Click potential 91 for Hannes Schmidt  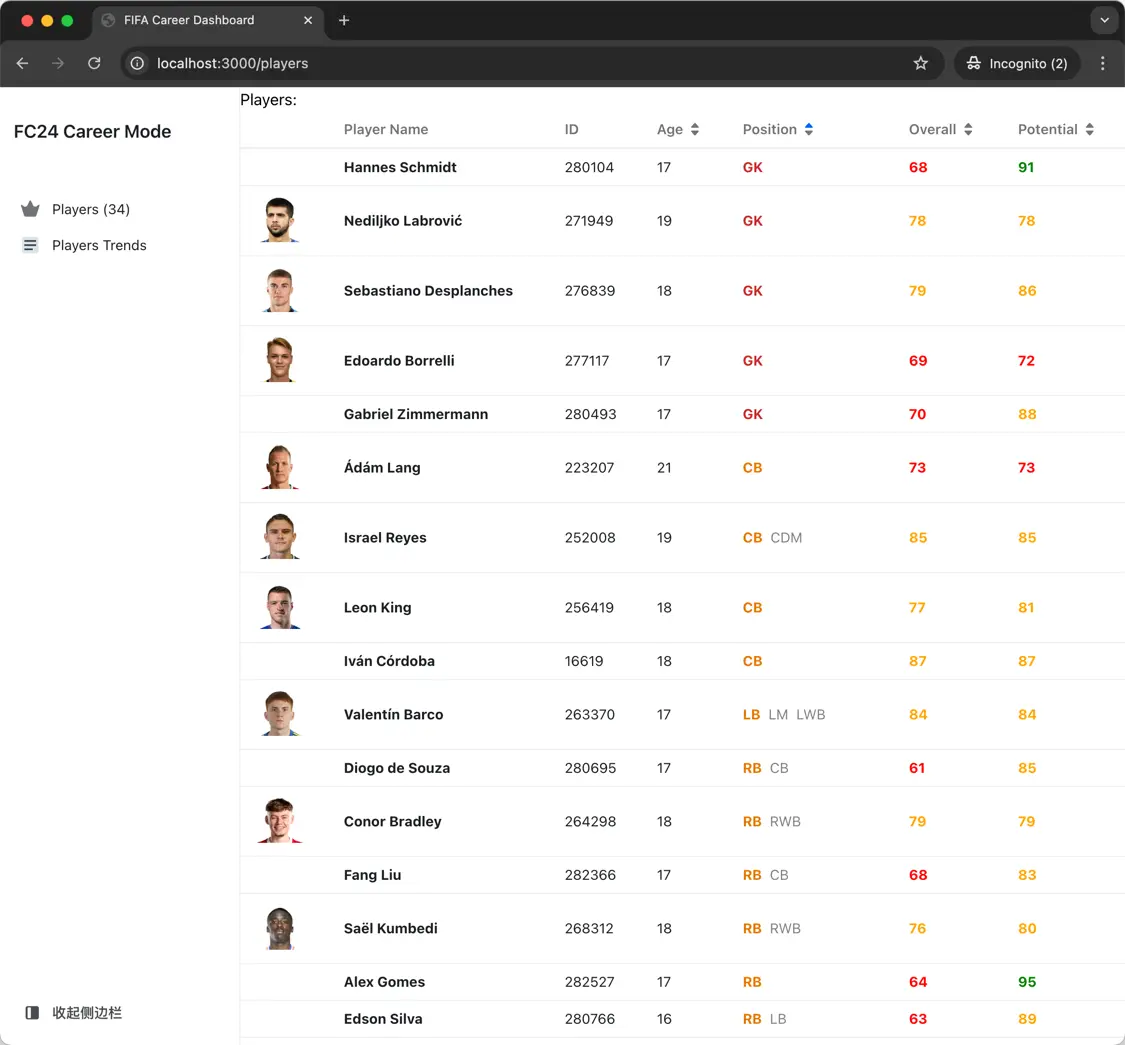click(x=1026, y=167)
